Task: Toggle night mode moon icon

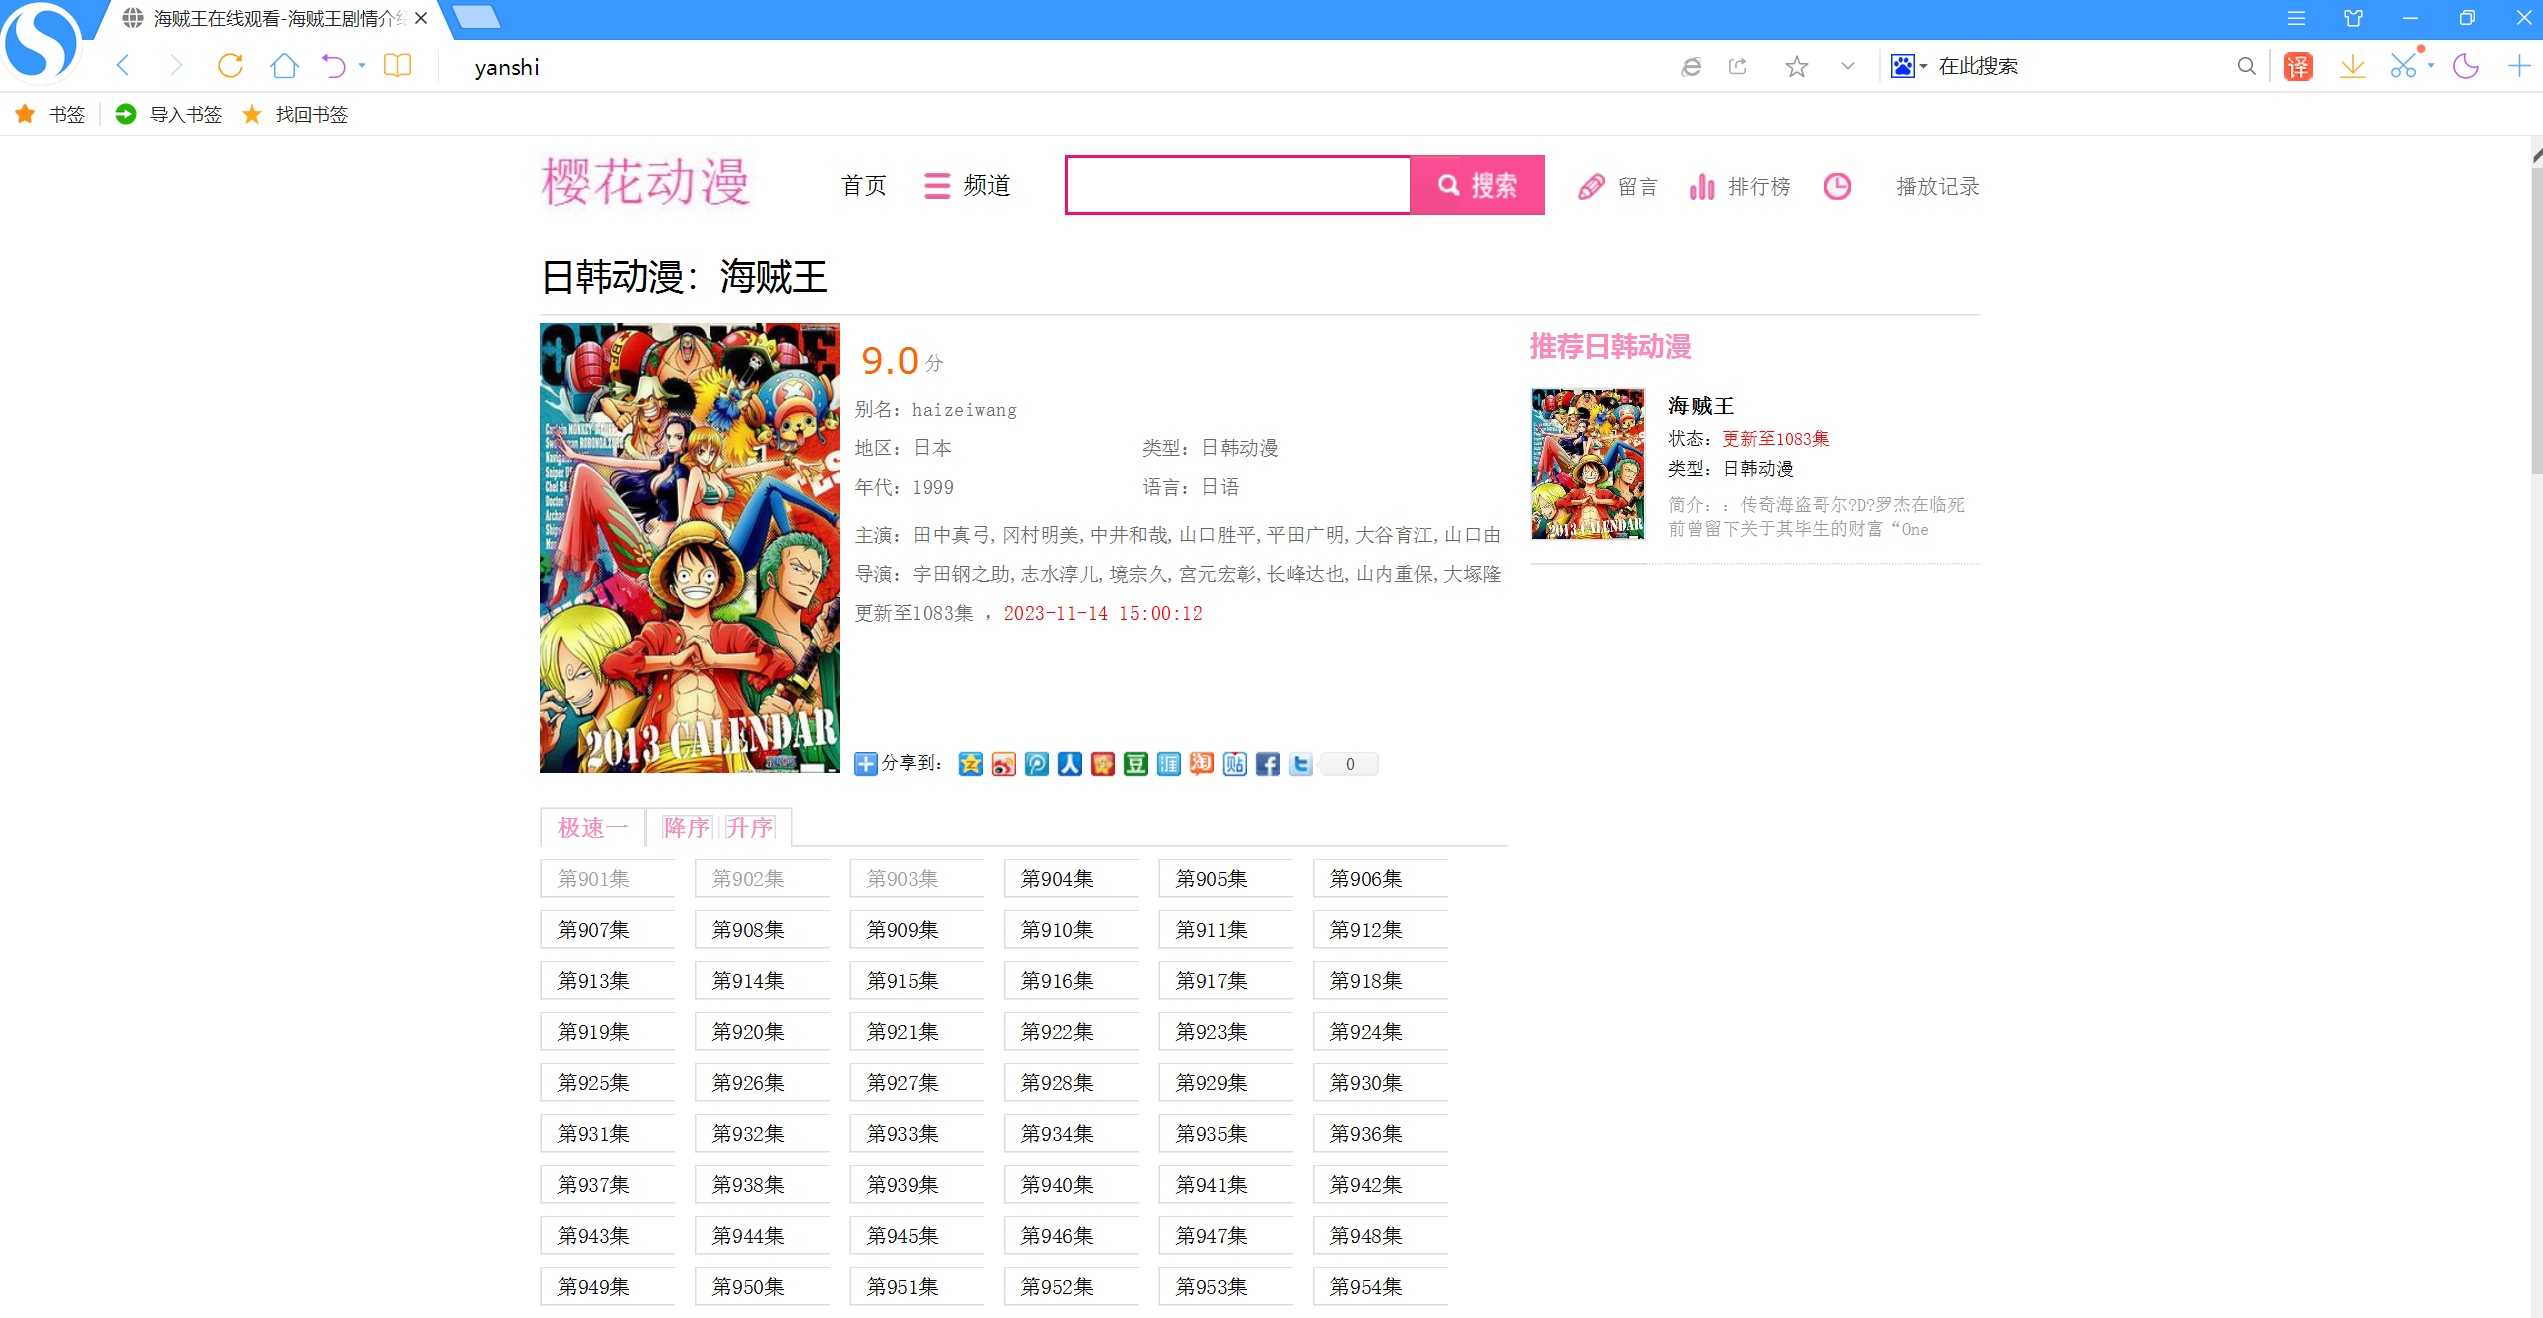Action: click(2466, 66)
